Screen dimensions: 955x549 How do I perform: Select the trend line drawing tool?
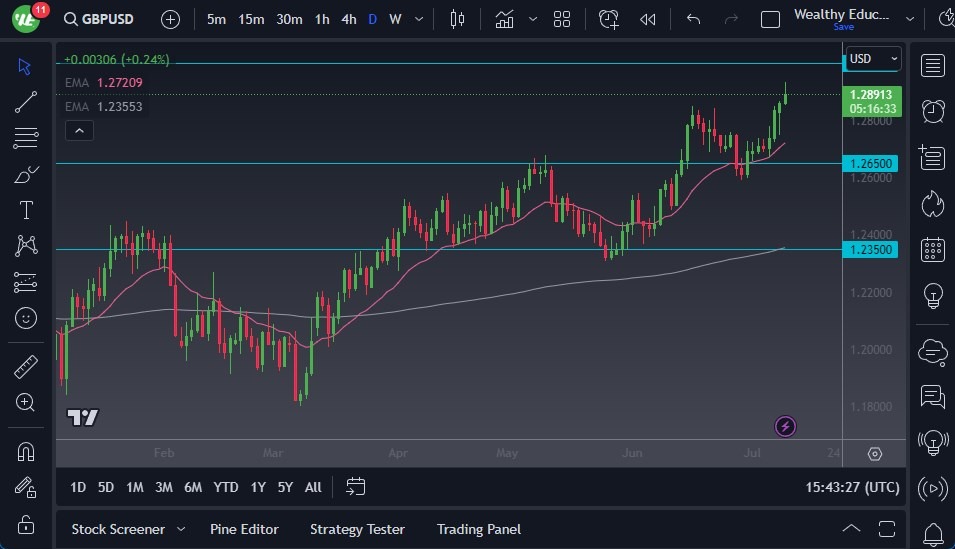coord(26,101)
